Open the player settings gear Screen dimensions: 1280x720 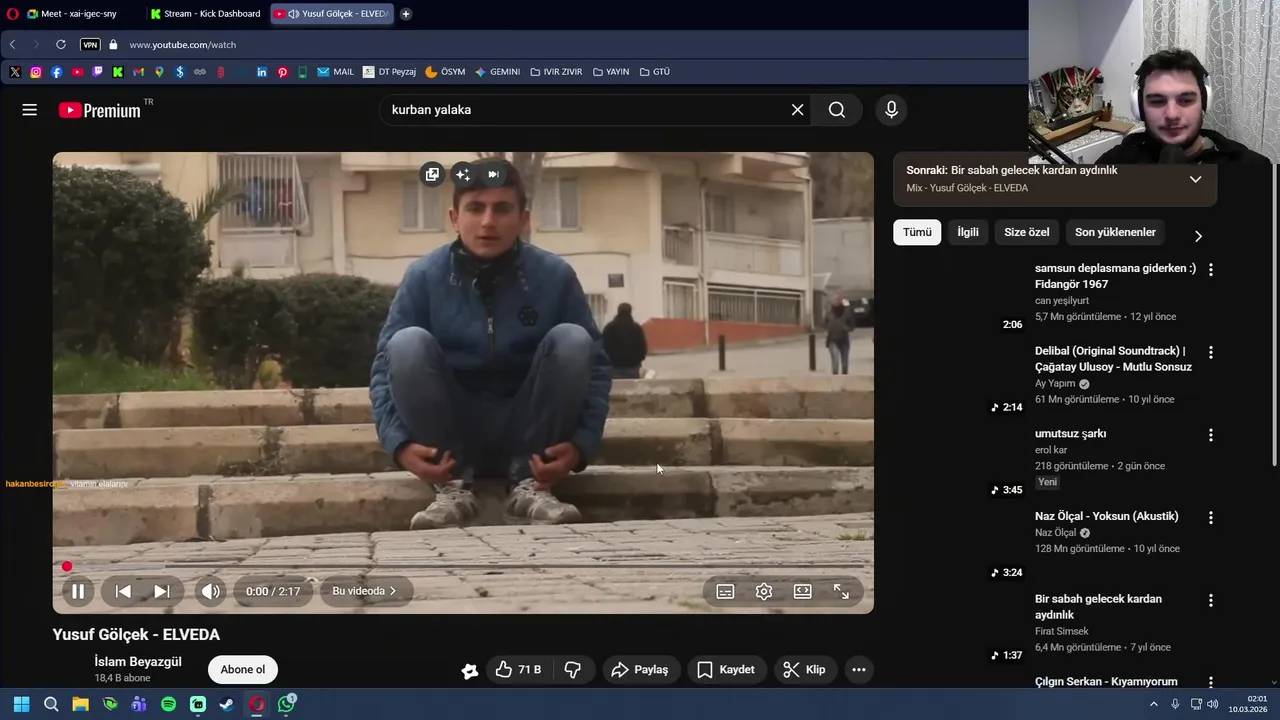pos(764,591)
